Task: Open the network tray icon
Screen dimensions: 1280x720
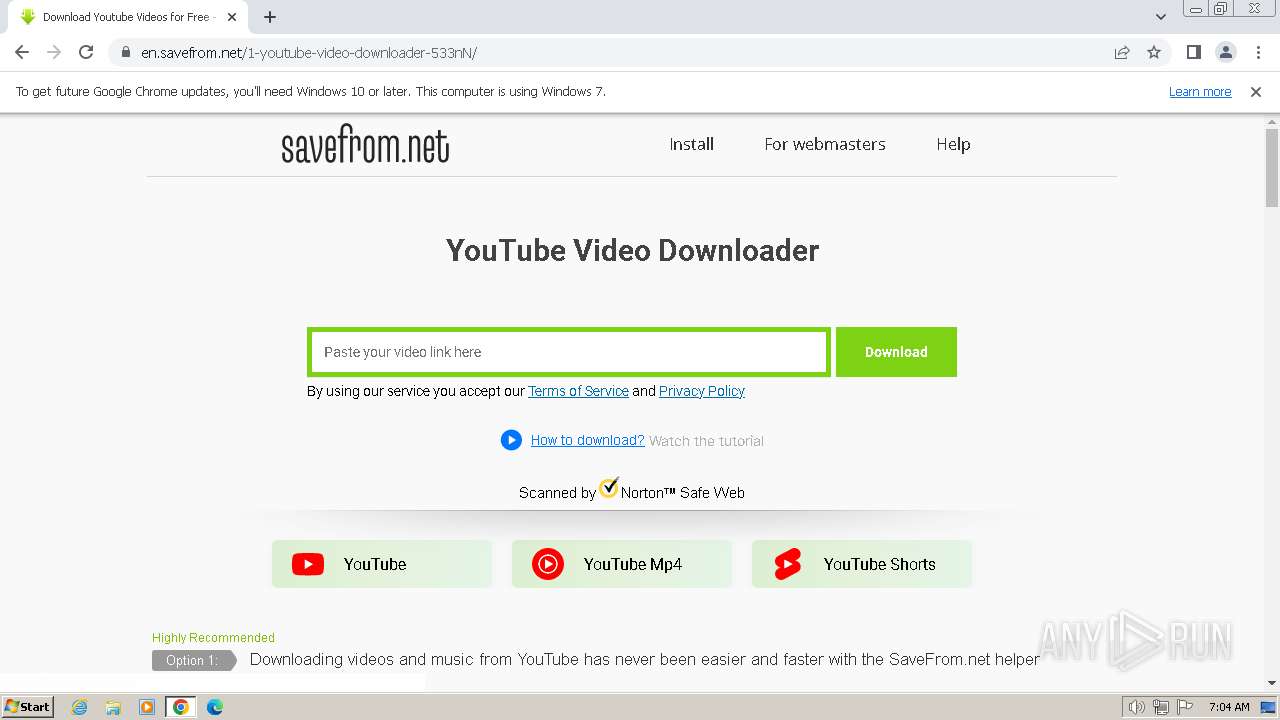Action: 1161,707
